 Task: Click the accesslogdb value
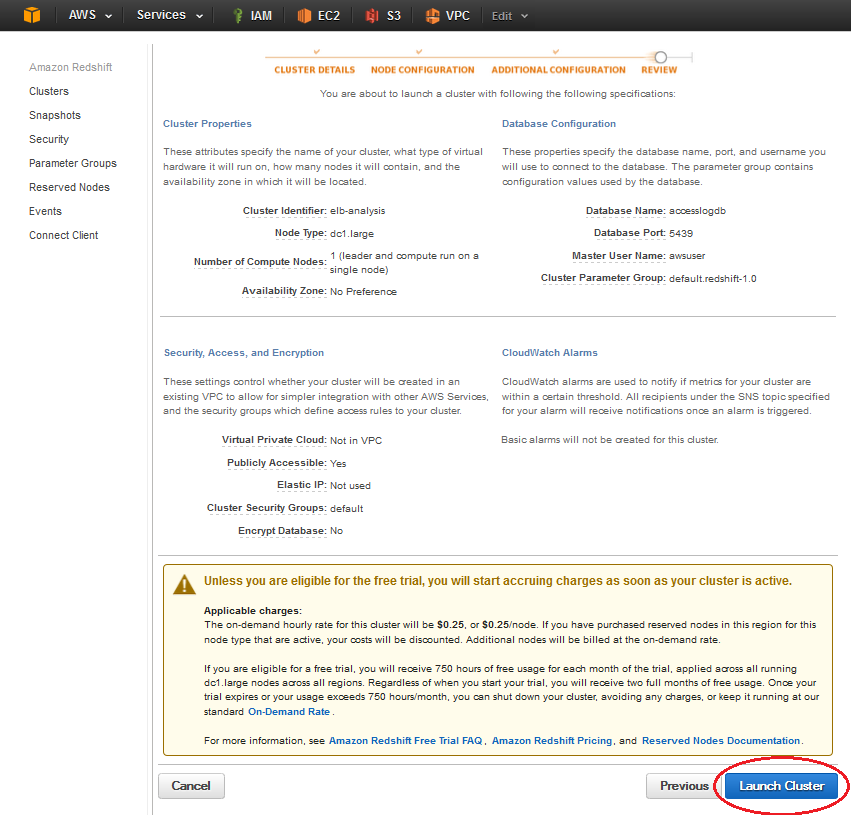click(697, 211)
